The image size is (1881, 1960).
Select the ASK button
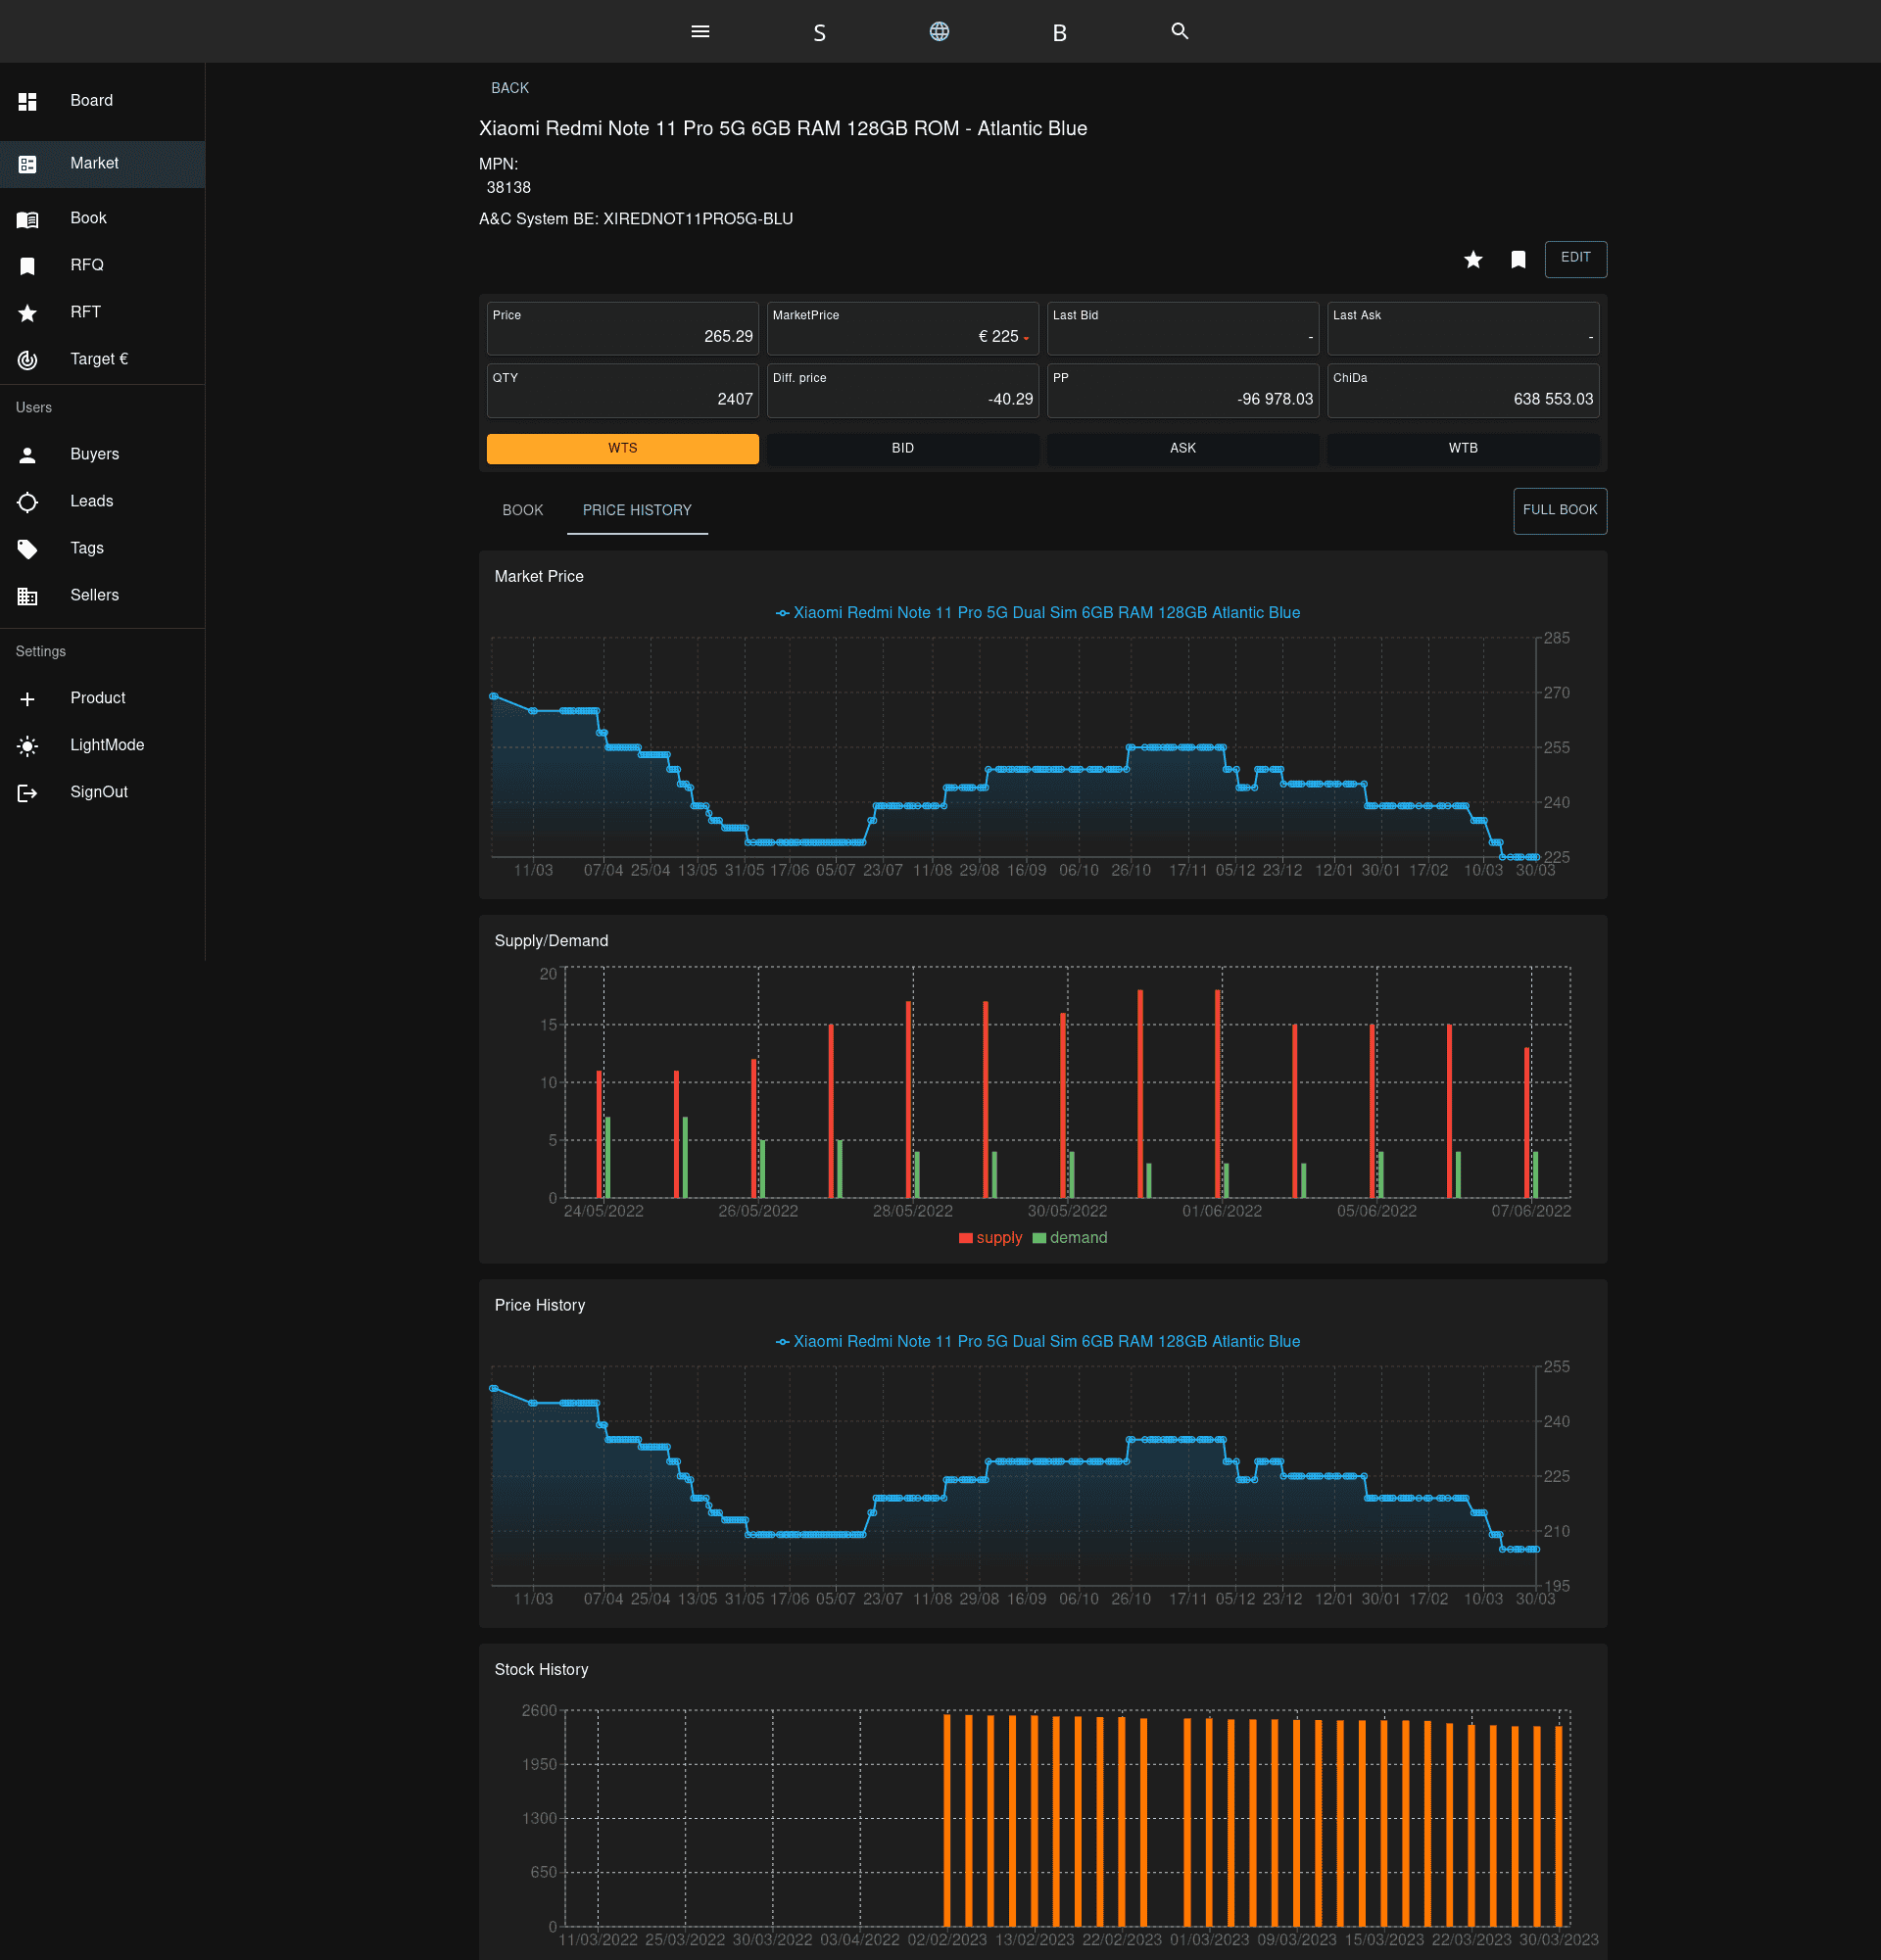(x=1182, y=448)
